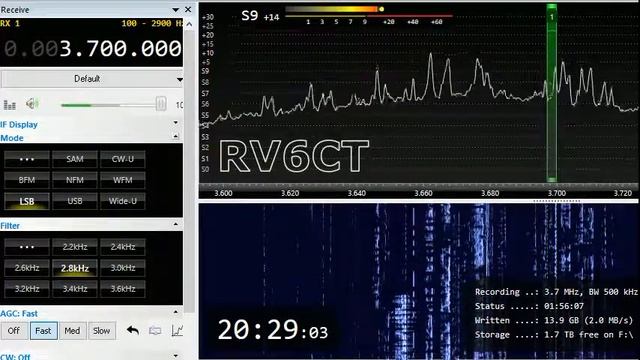The image size is (640, 360).
Task: Select CW-U mode
Action: tap(122, 159)
